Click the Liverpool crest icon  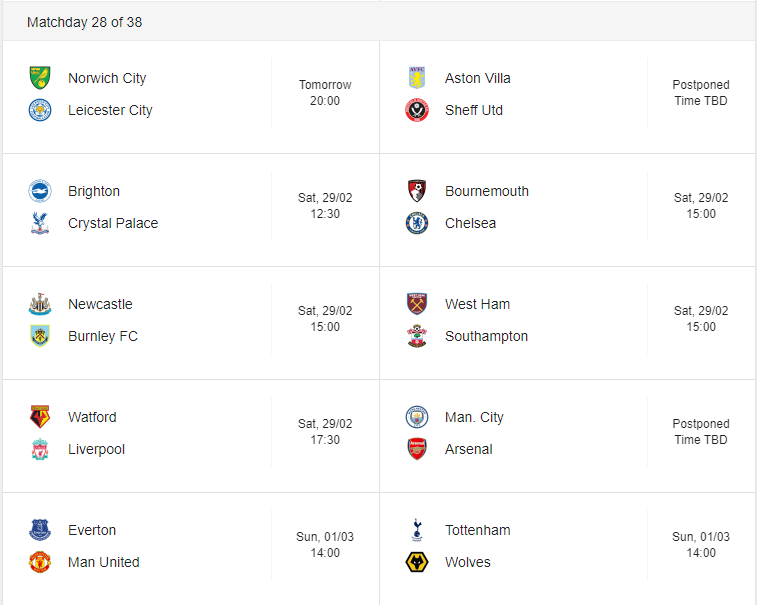pyautogui.click(x=40, y=449)
